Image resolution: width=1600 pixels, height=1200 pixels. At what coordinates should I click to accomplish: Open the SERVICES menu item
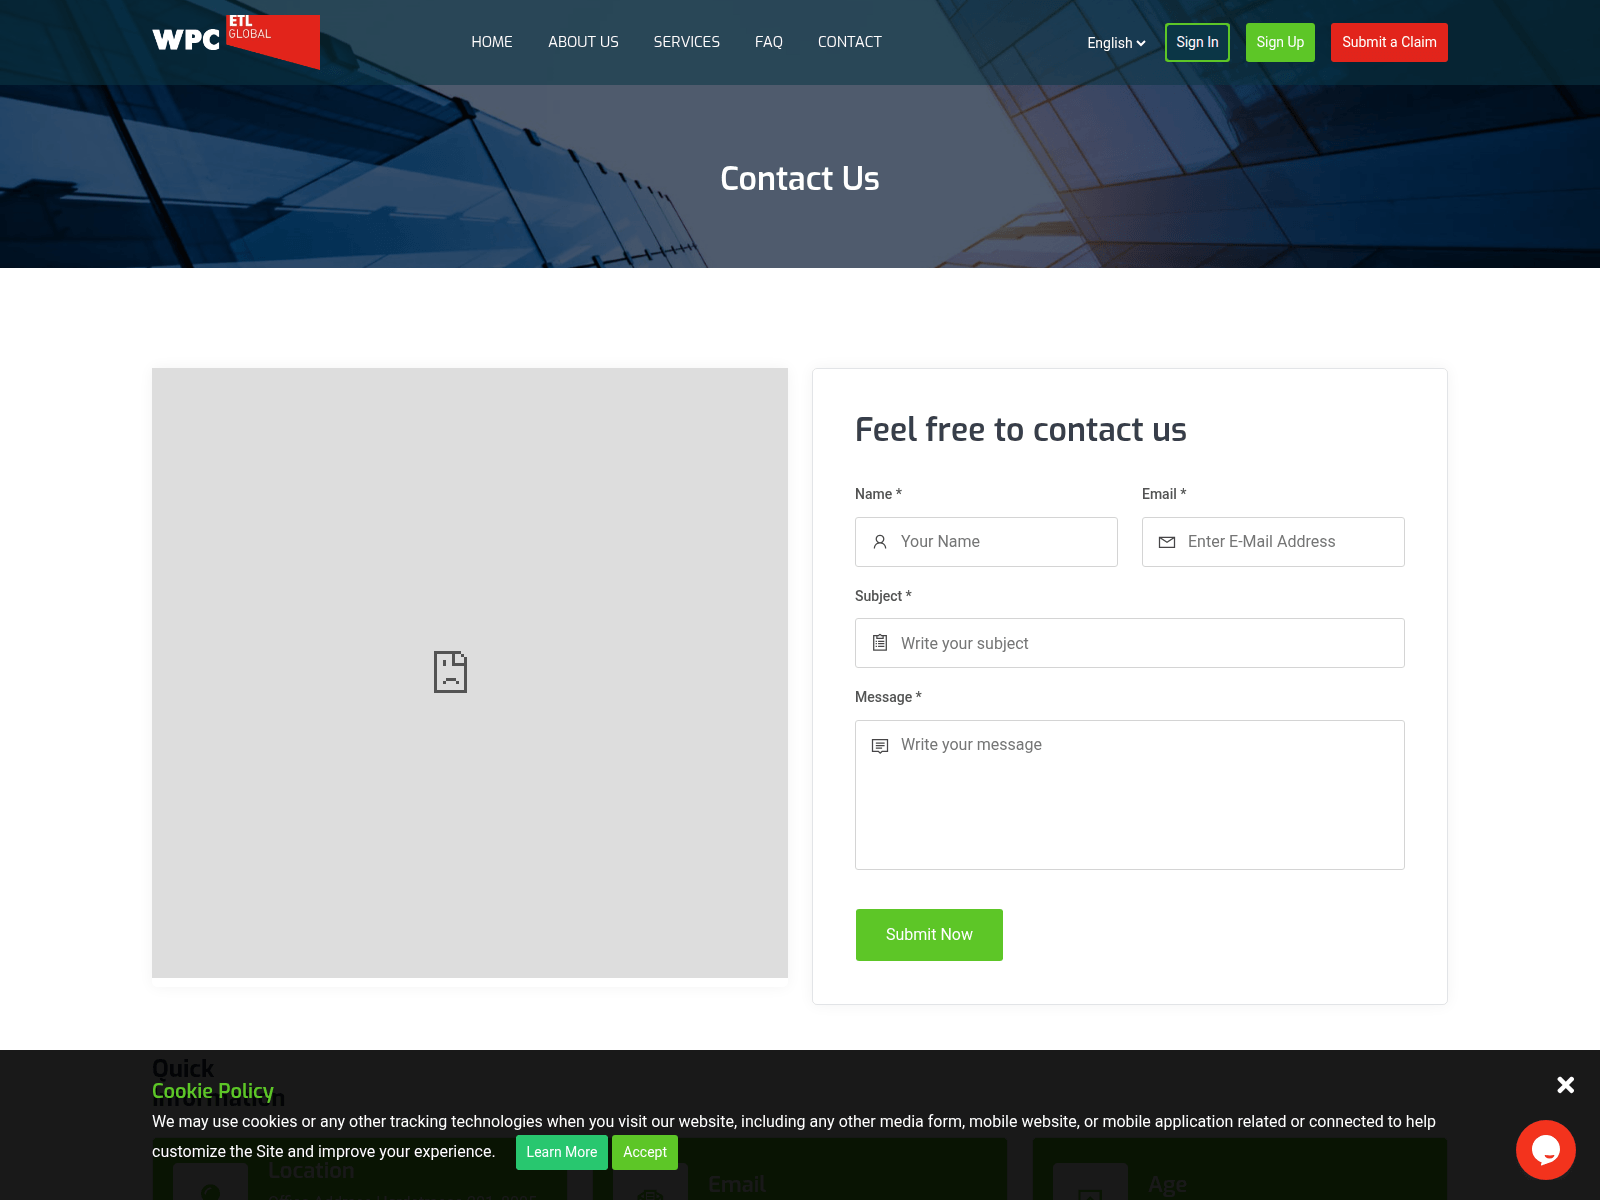point(687,42)
